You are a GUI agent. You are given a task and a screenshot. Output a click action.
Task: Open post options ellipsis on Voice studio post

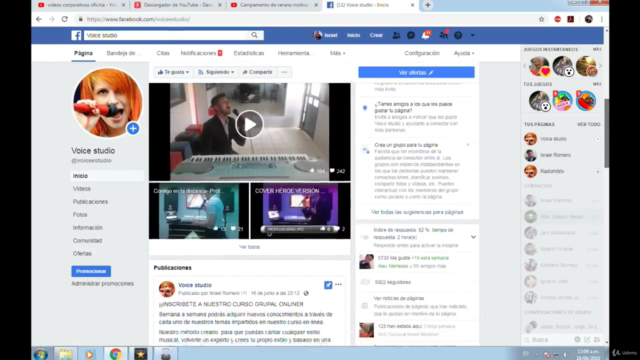coord(338,284)
